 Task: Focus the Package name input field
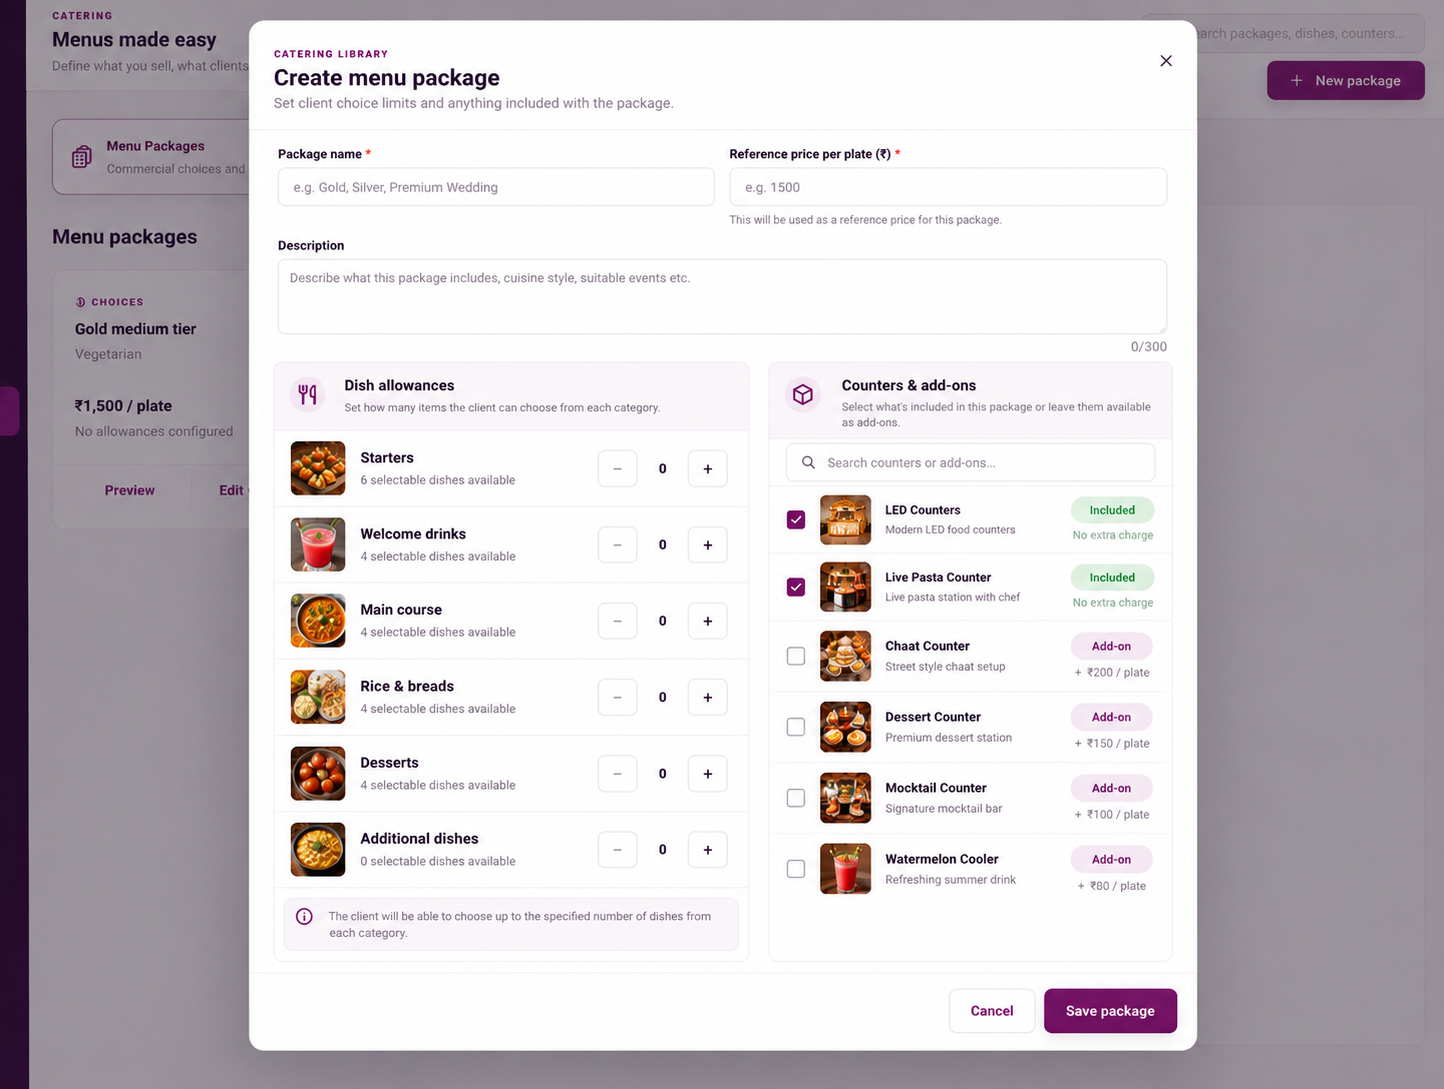pyautogui.click(x=496, y=187)
